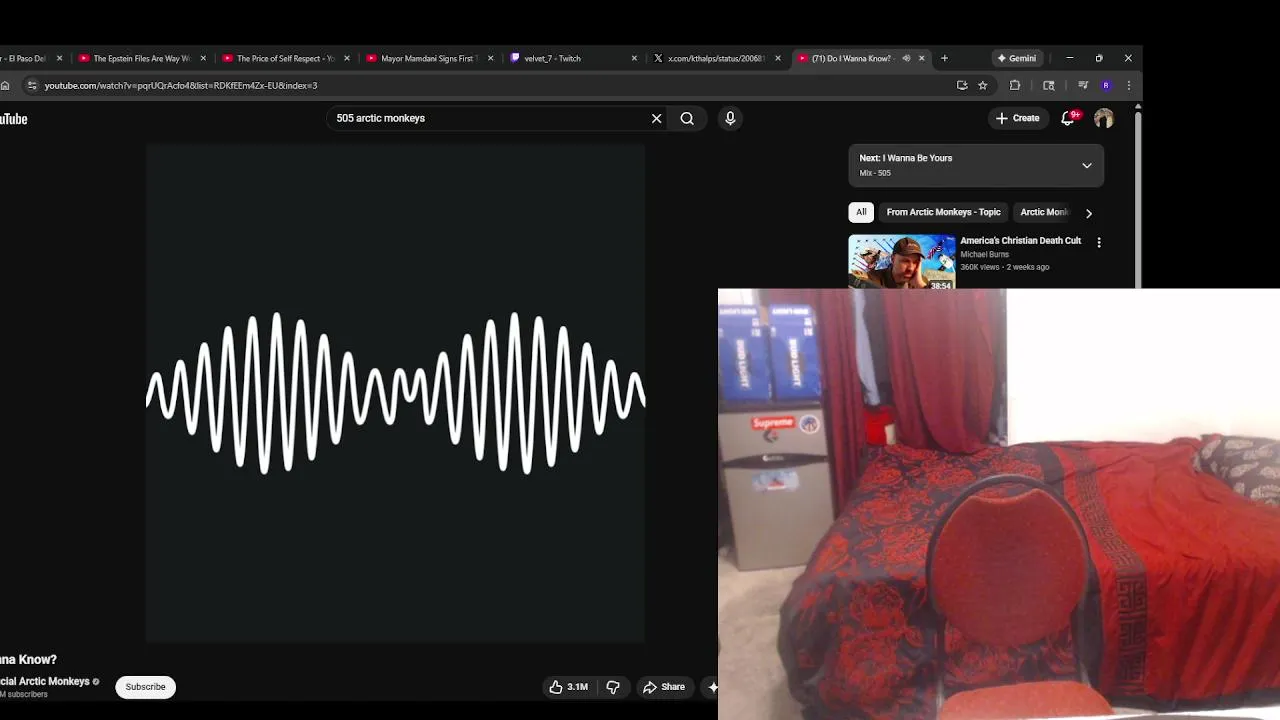Dislike the video with thumbs down
Image resolution: width=1280 pixels, height=720 pixels.
pyautogui.click(x=613, y=687)
